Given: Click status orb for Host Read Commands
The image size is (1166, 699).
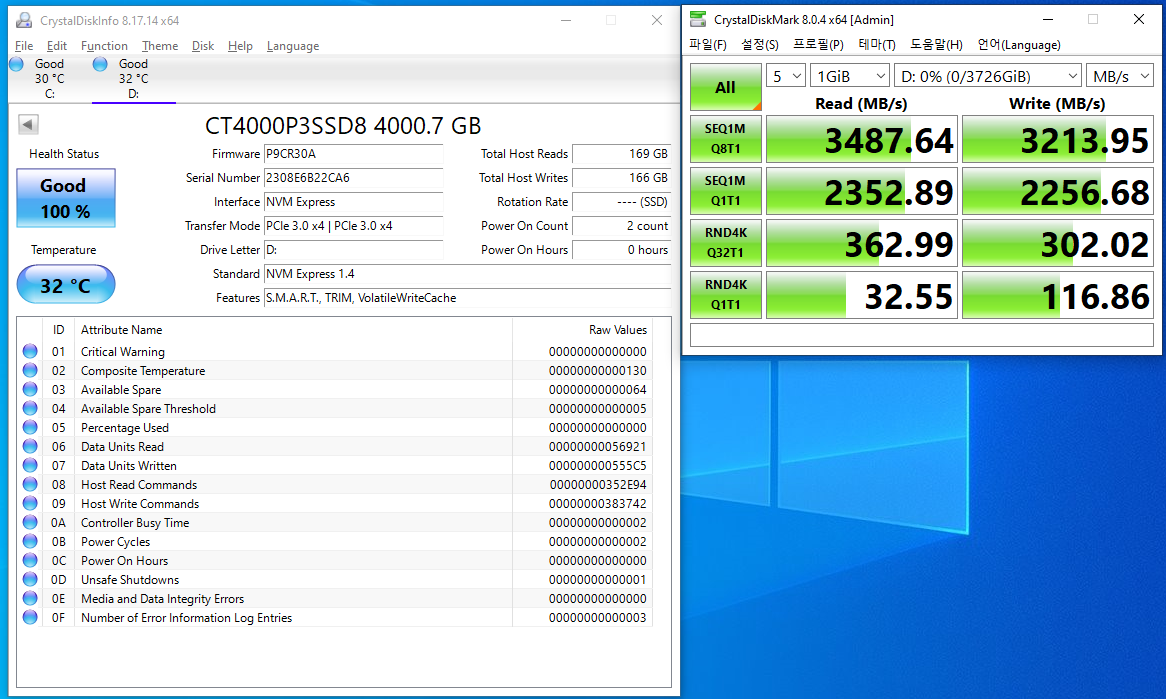Looking at the screenshot, I should coord(30,484).
